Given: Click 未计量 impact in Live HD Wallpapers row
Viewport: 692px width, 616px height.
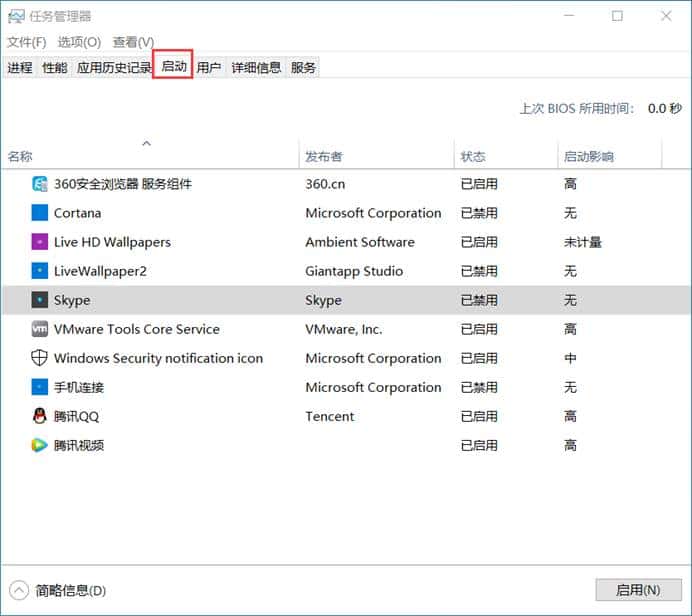Looking at the screenshot, I should (x=583, y=242).
